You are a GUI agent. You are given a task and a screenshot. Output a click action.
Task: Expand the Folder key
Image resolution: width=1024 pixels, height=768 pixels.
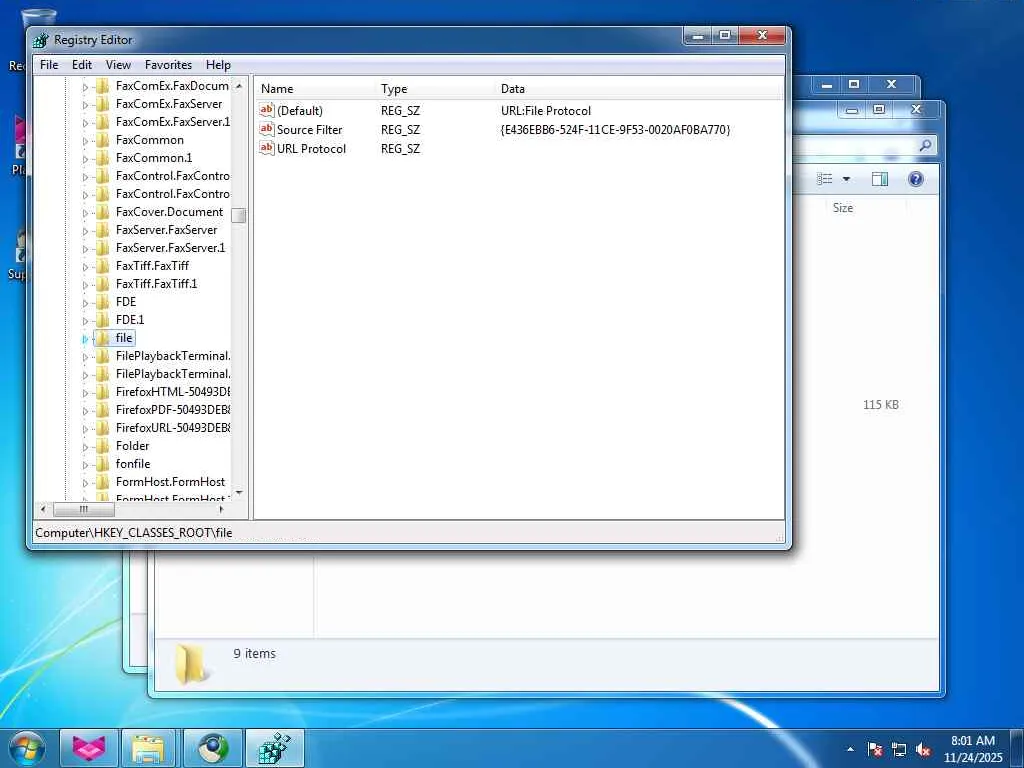pyautogui.click(x=85, y=447)
